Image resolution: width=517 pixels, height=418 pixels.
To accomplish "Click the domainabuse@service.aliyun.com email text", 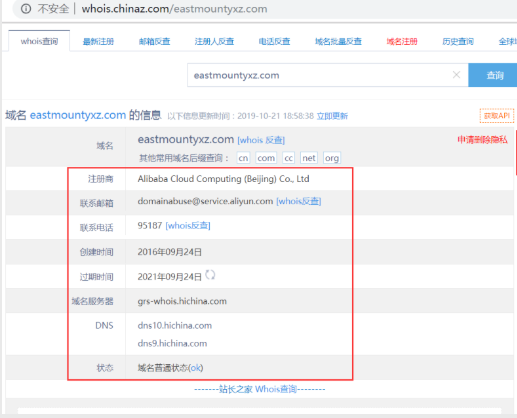I will click(x=205, y=201).
